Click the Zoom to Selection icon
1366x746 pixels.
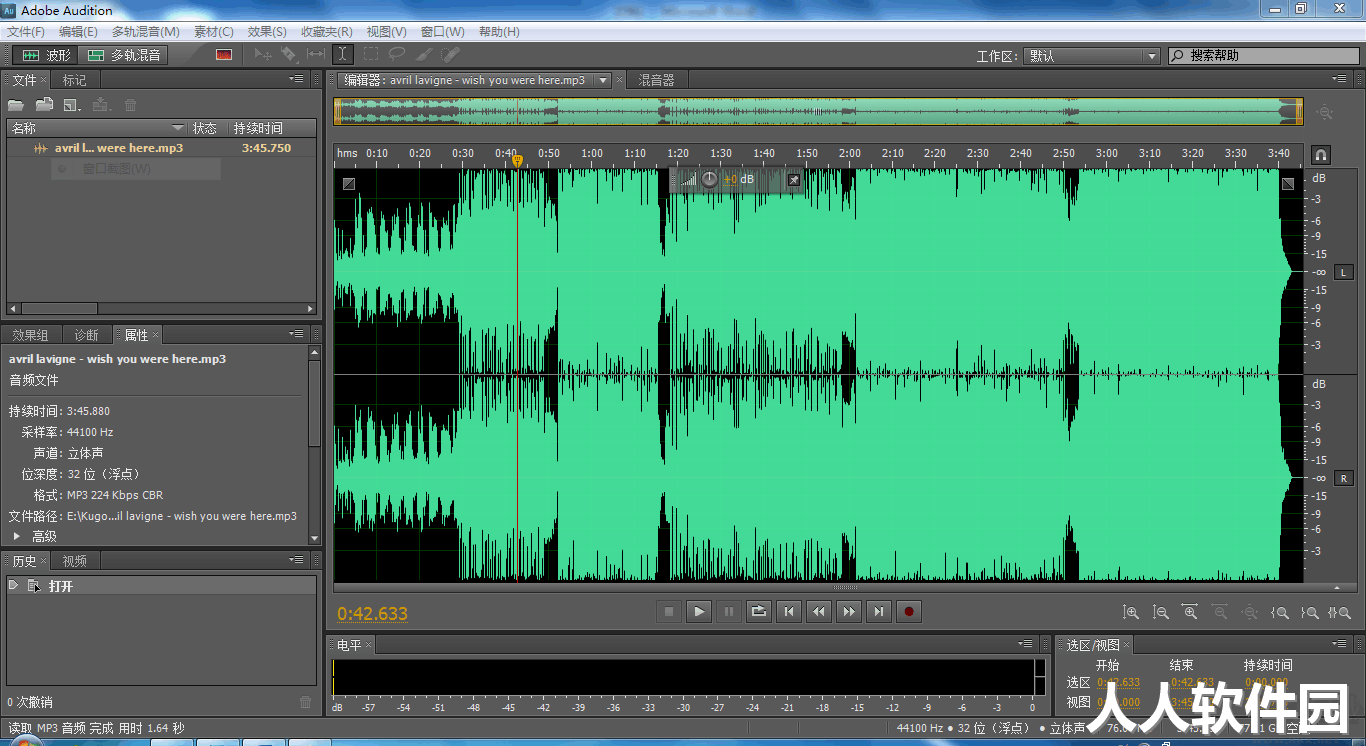(1338, 612)
